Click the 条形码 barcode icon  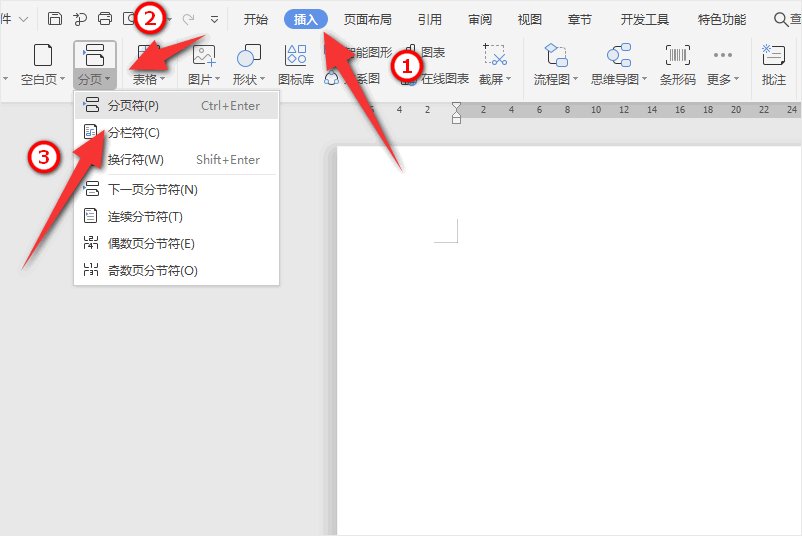678,55
